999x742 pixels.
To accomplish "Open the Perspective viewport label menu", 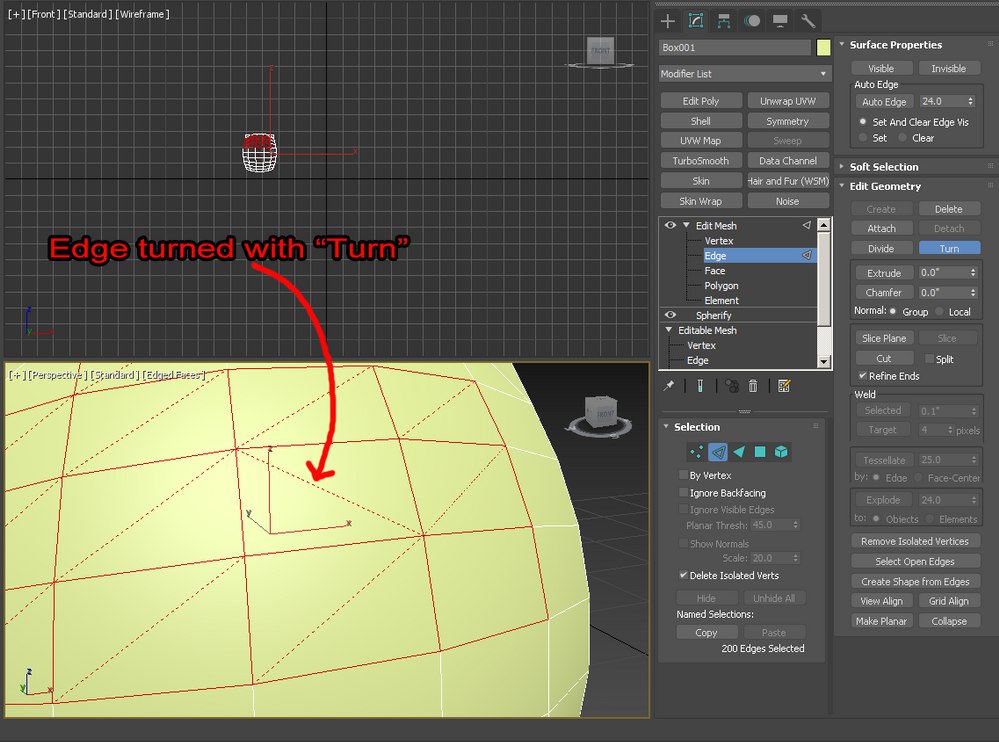I will click(x=58, y=375).
